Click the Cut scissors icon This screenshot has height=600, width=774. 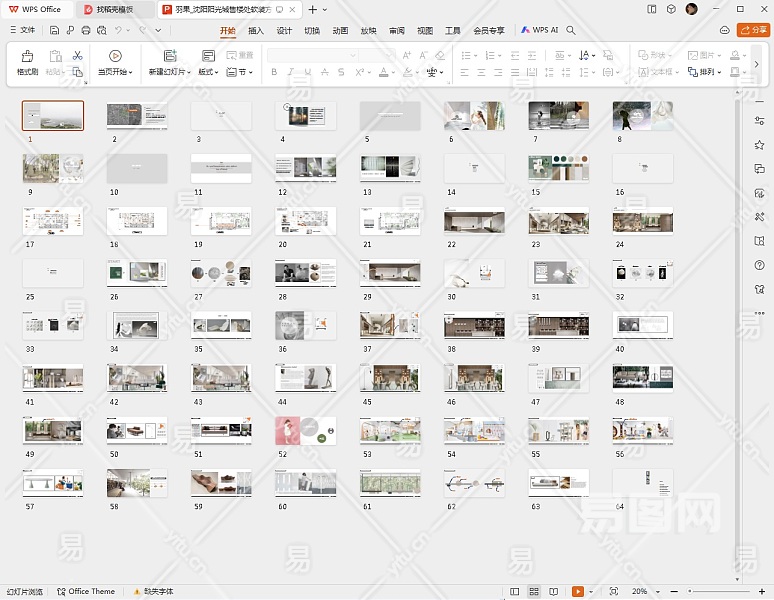77,55
